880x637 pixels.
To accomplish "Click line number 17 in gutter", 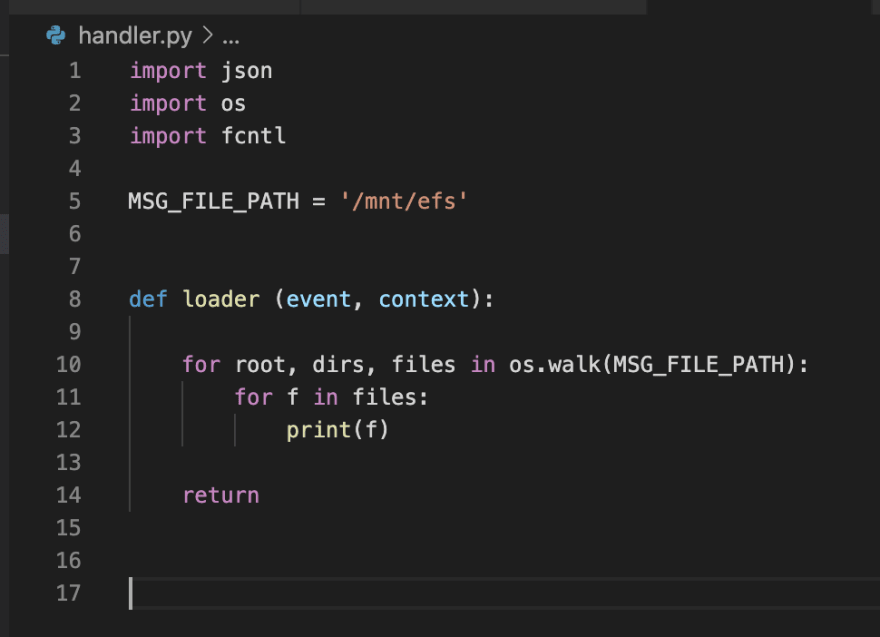I will point(68,593).
